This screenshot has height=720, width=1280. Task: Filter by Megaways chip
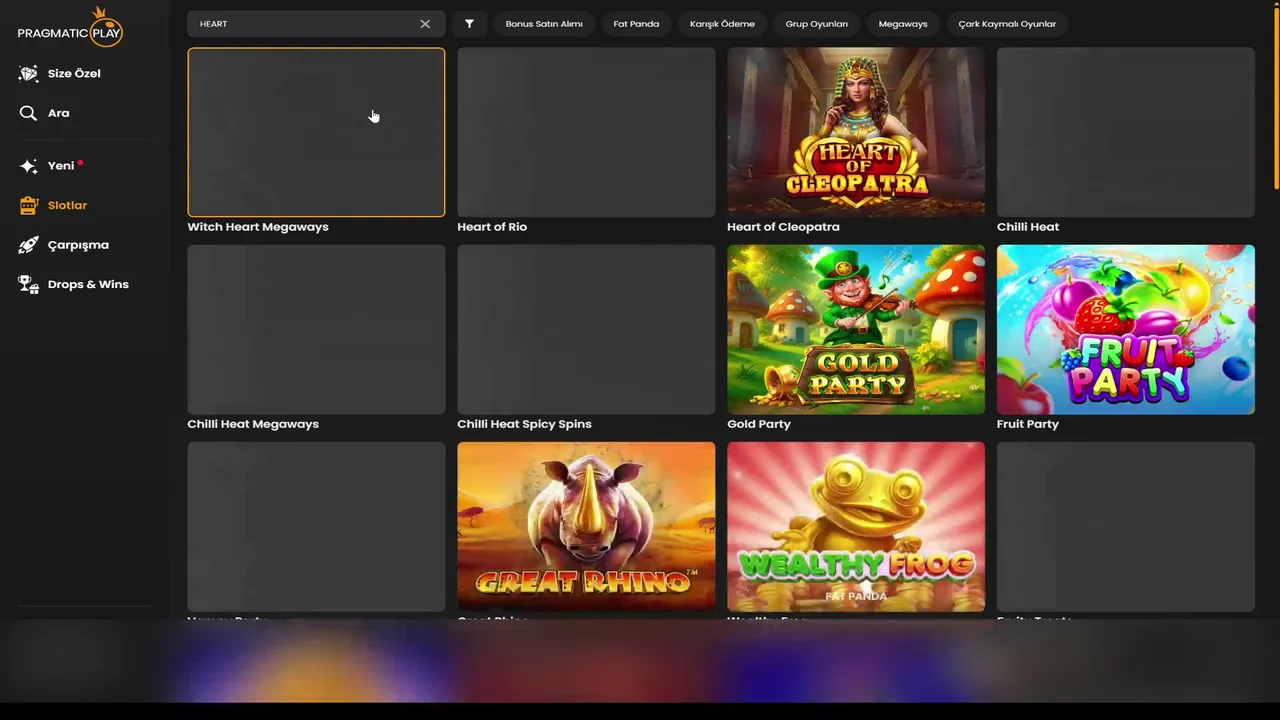click(x=903, y=24)
